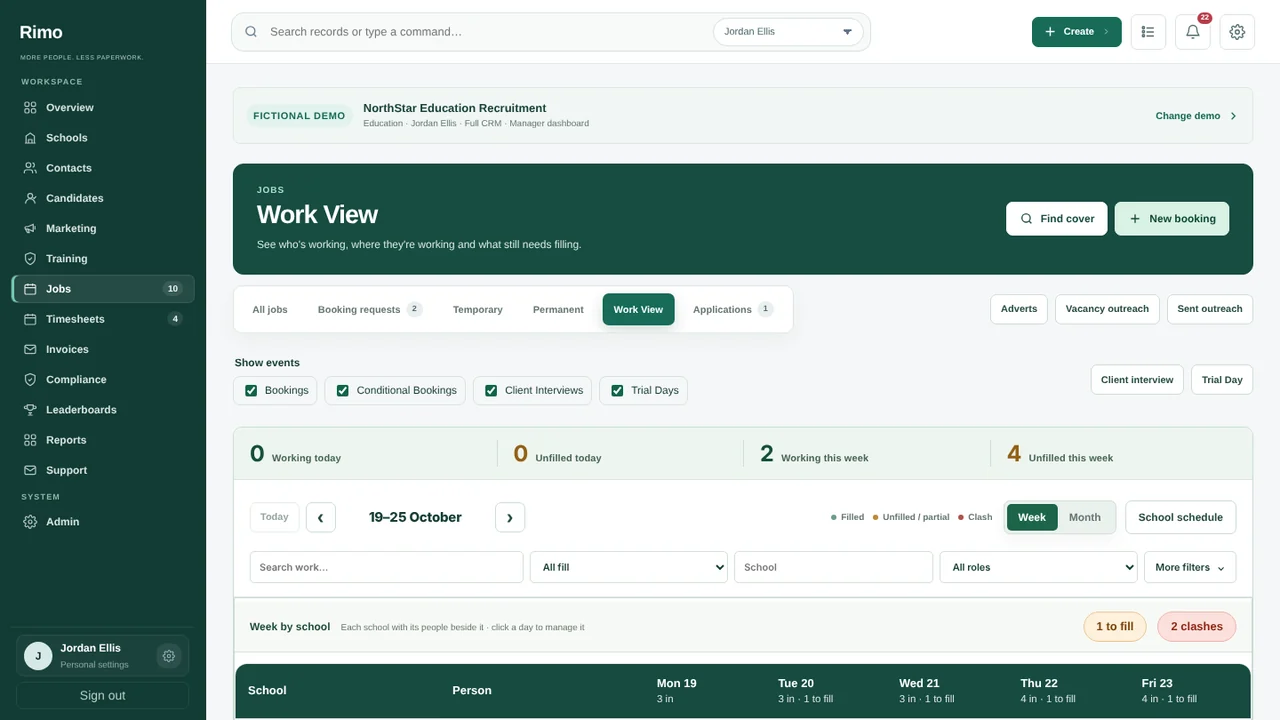Click the search magnifier icon
This screenshot has width=1280, height=720.
pyautogui.click(x=251, y=32)
